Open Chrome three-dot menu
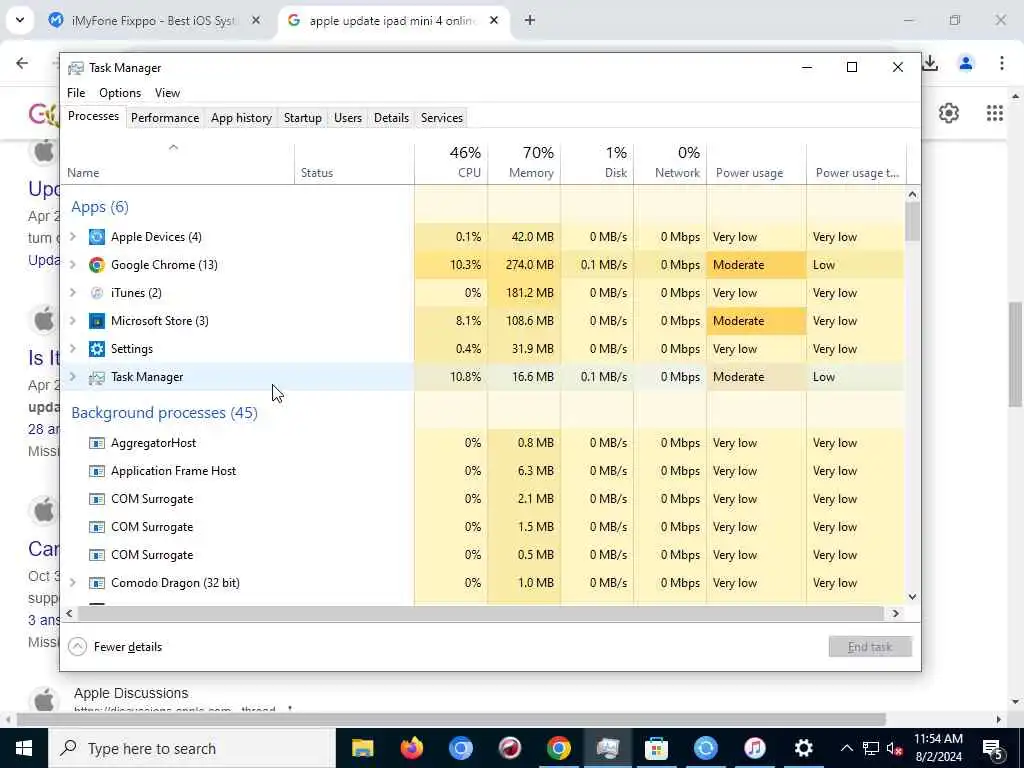The image size is (1024, 768). click(x=1002, y=63)
